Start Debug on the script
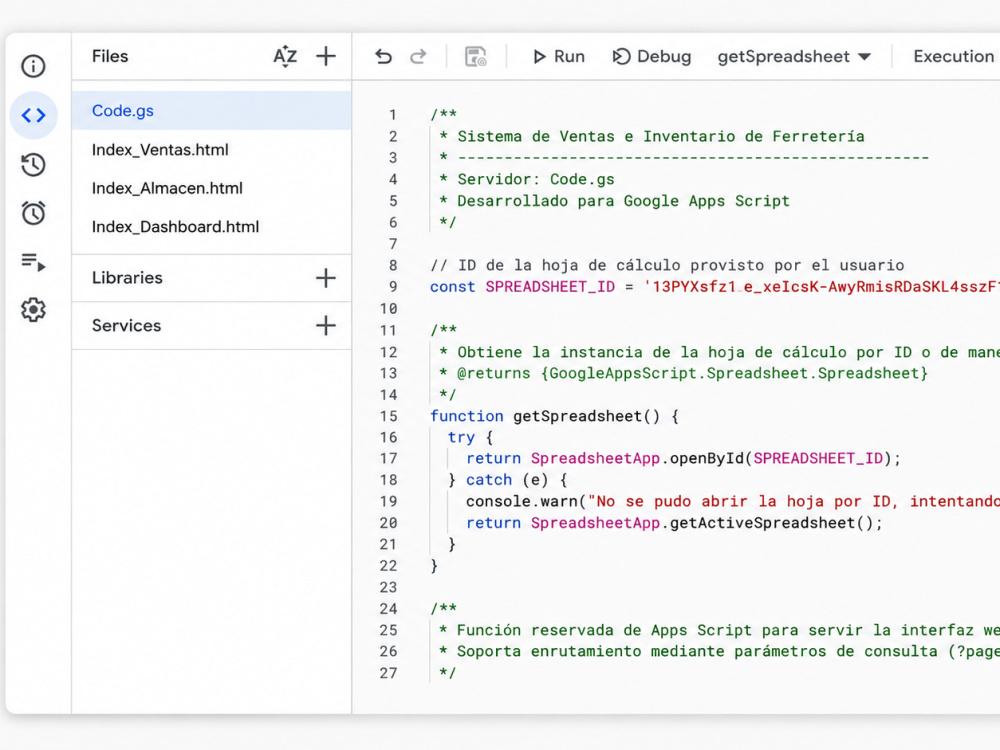Screen dimensions: 1000x750 652,57
